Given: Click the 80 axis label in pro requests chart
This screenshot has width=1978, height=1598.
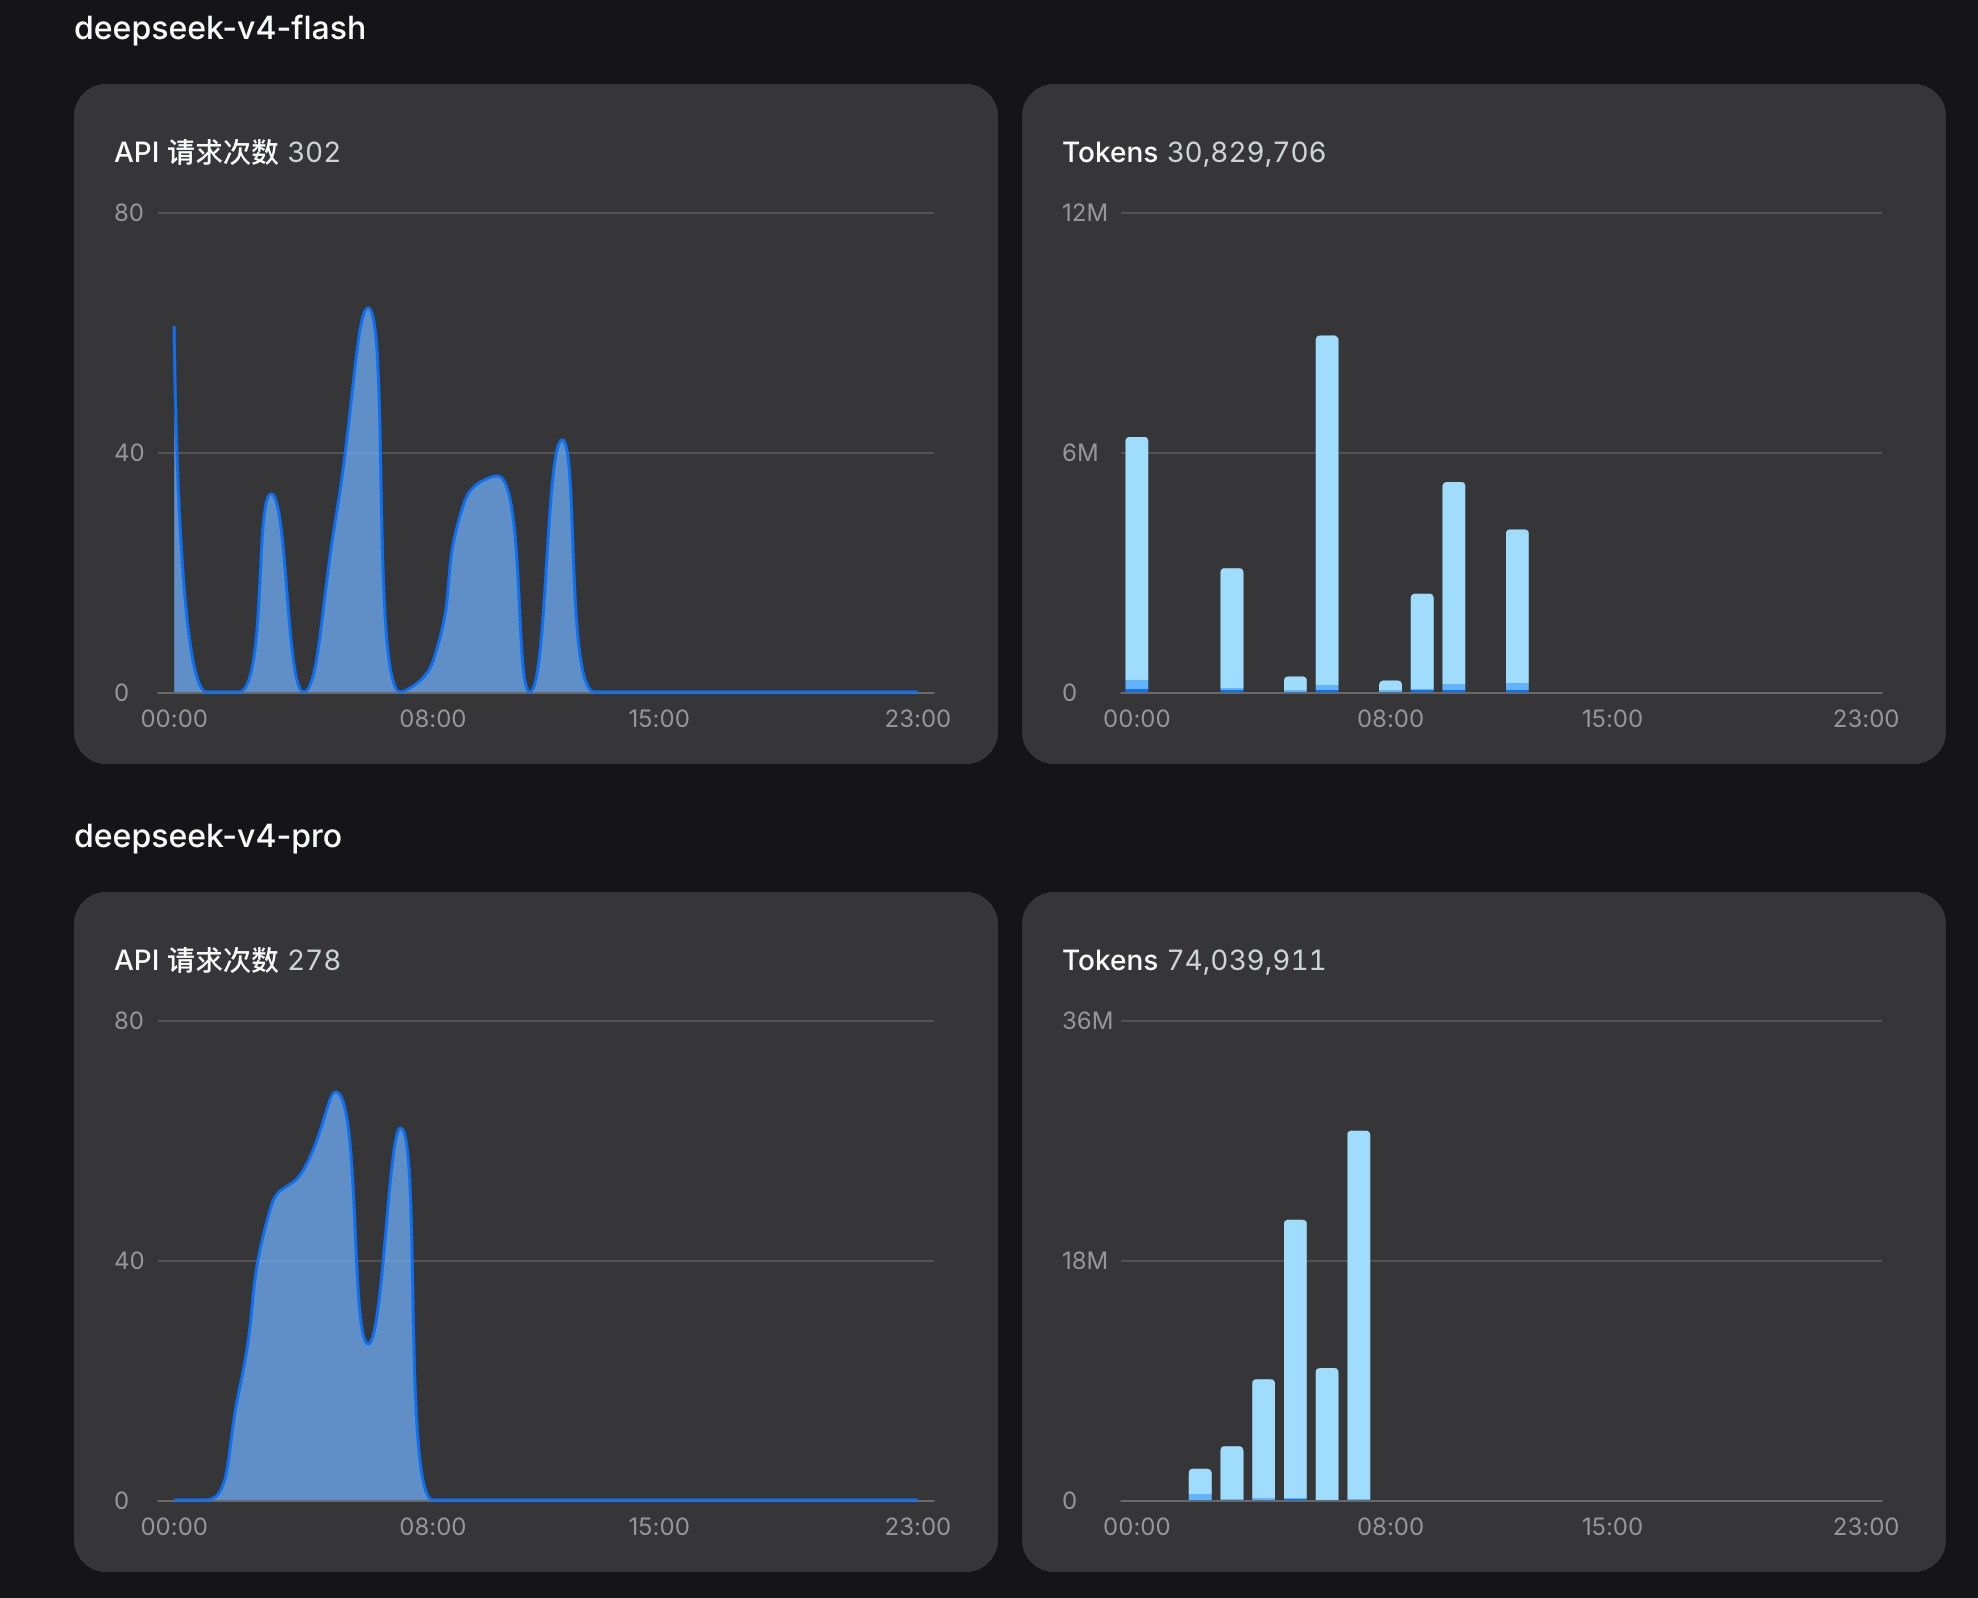Looking at the screenshot, I should click(129, 1021).
